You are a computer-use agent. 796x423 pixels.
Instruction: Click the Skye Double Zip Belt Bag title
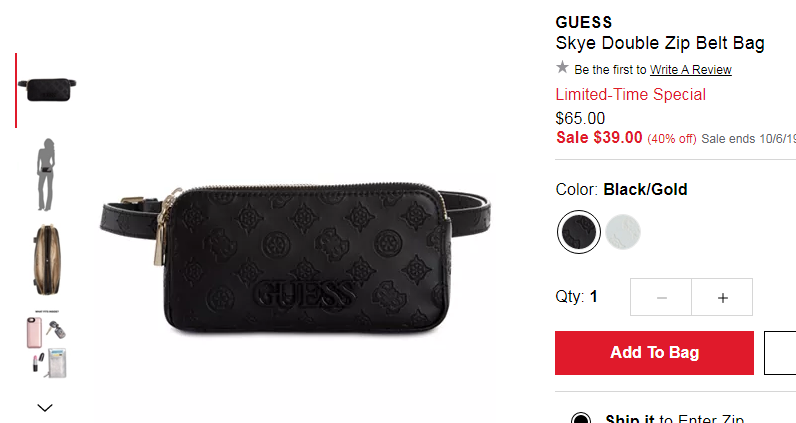pos(660,44)
